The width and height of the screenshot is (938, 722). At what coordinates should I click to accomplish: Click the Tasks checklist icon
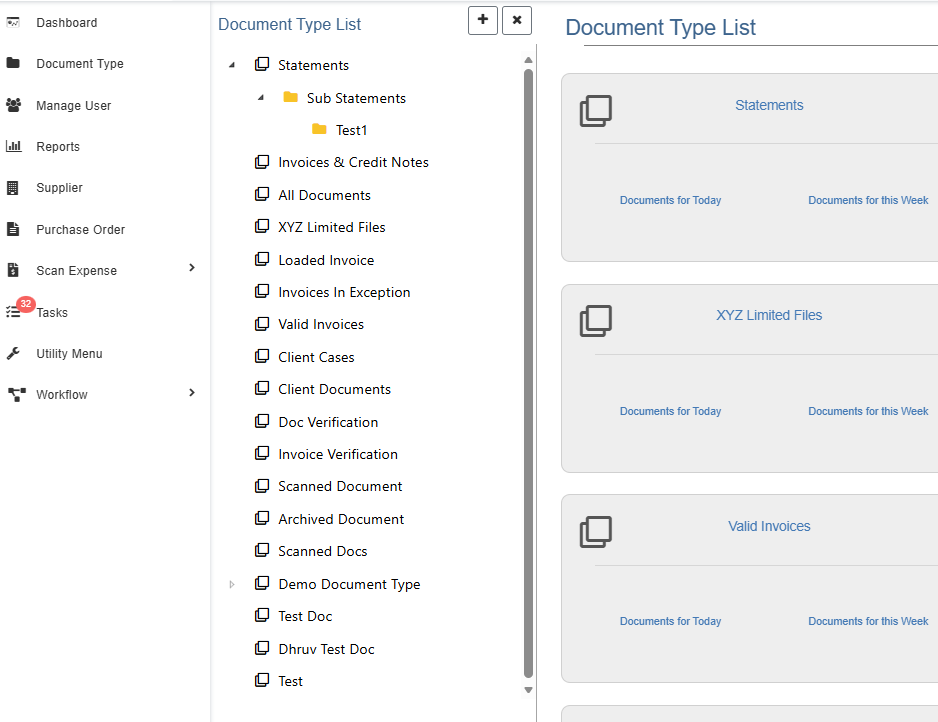pyautogui.click(x=13, y=312)
